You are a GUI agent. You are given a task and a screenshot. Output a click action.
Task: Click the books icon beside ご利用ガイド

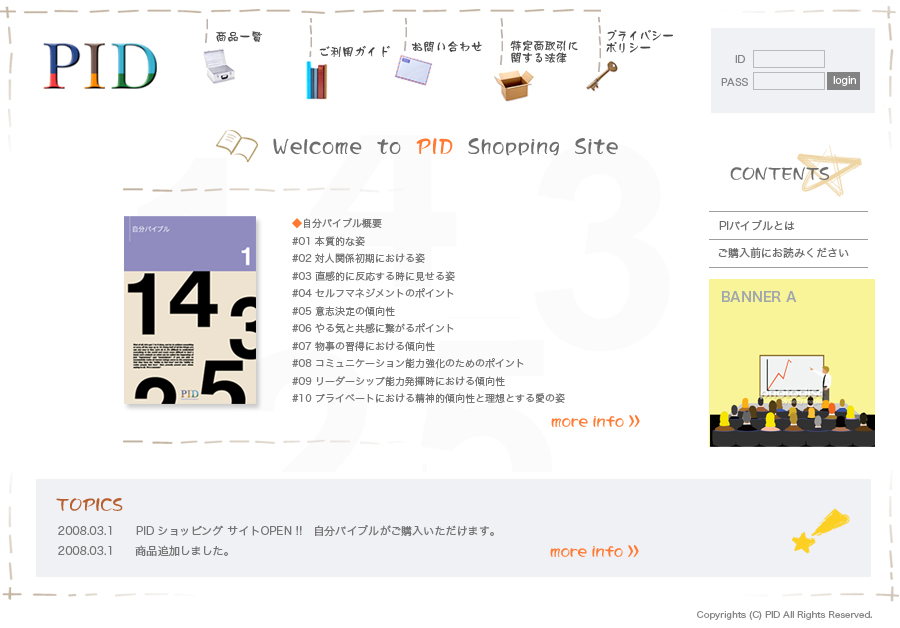click(x=316, y=80)
